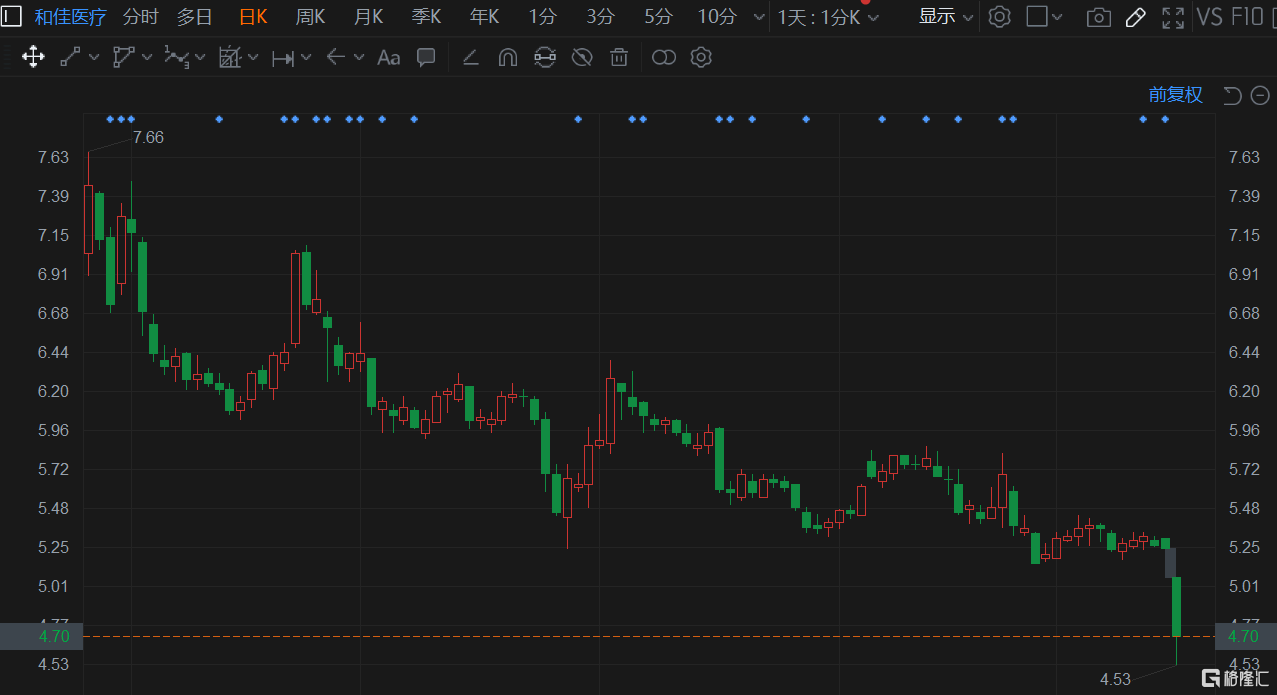
Task: Click the 6.20 right axis label
Action: click(1244, 391)
